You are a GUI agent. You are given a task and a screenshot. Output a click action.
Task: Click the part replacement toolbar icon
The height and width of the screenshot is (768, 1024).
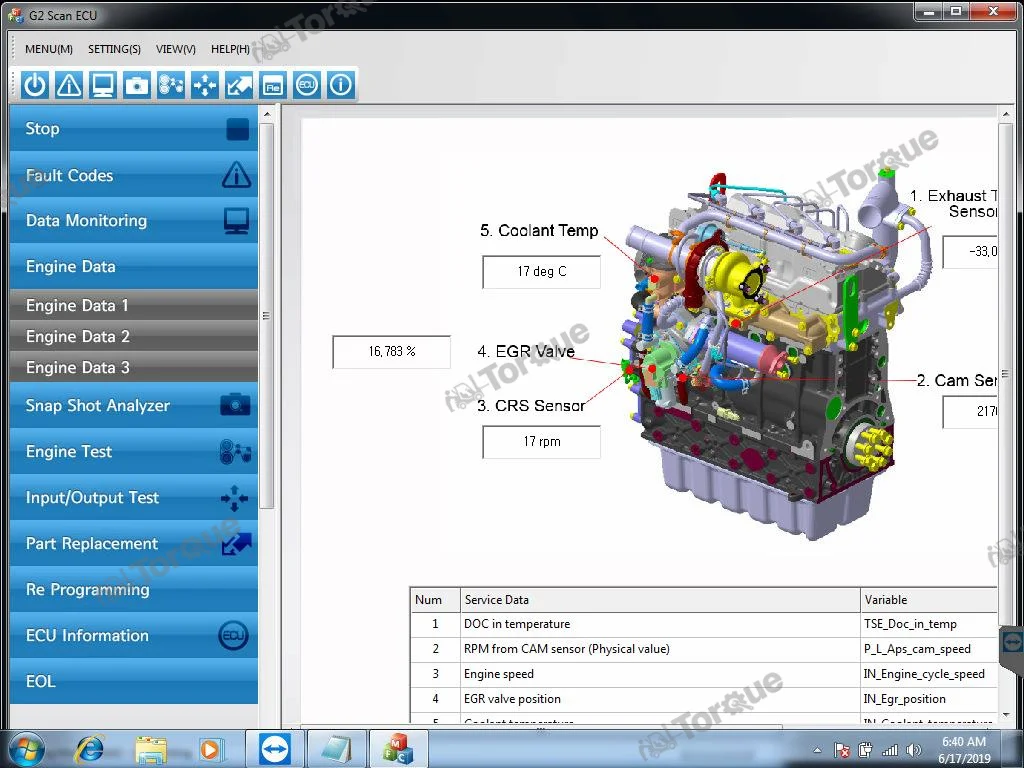point(238,85)
